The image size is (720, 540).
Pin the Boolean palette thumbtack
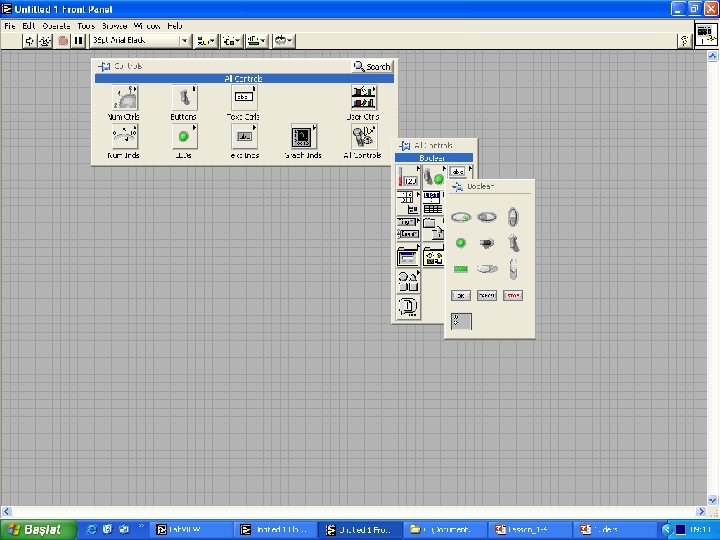(x=457, y=186)
